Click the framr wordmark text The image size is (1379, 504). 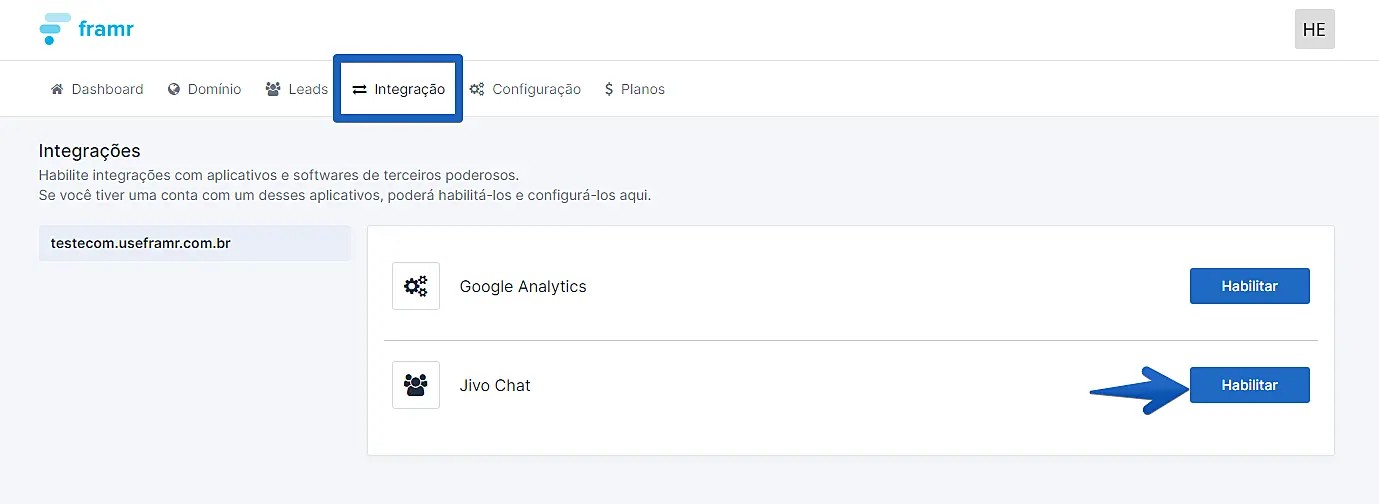[x=106, y=29]
